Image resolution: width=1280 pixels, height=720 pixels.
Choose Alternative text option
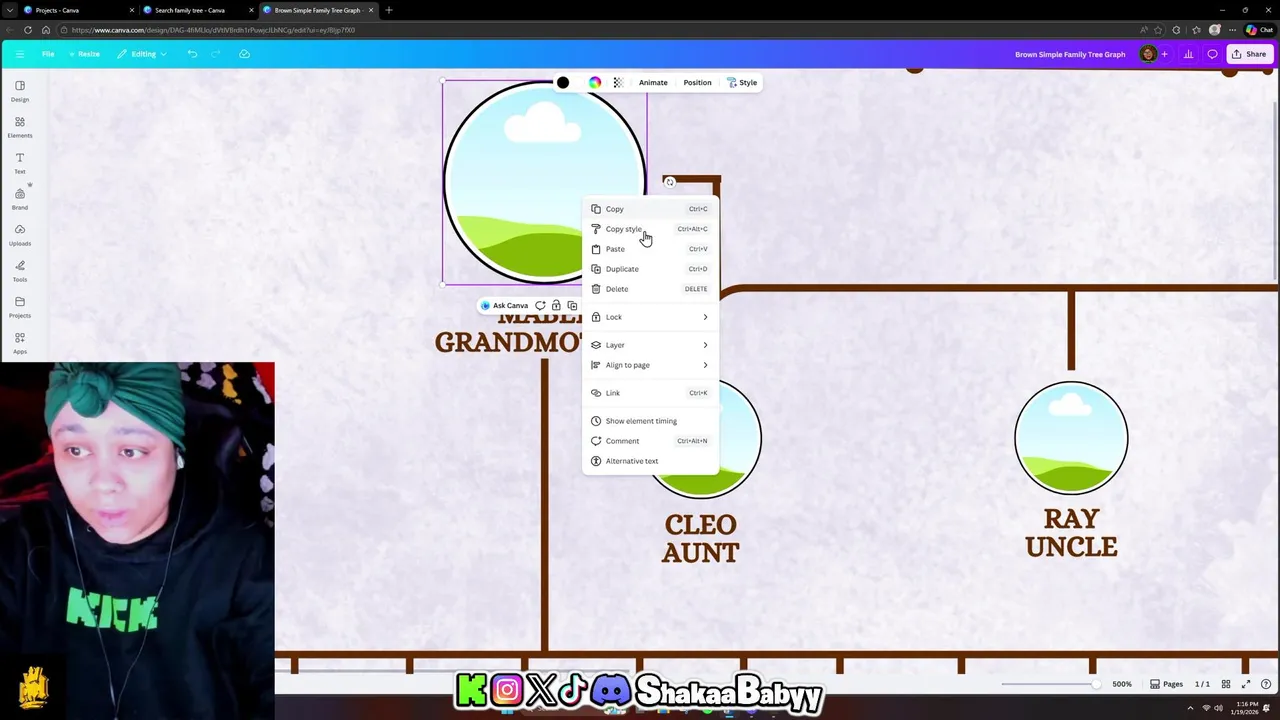[650, 461]
